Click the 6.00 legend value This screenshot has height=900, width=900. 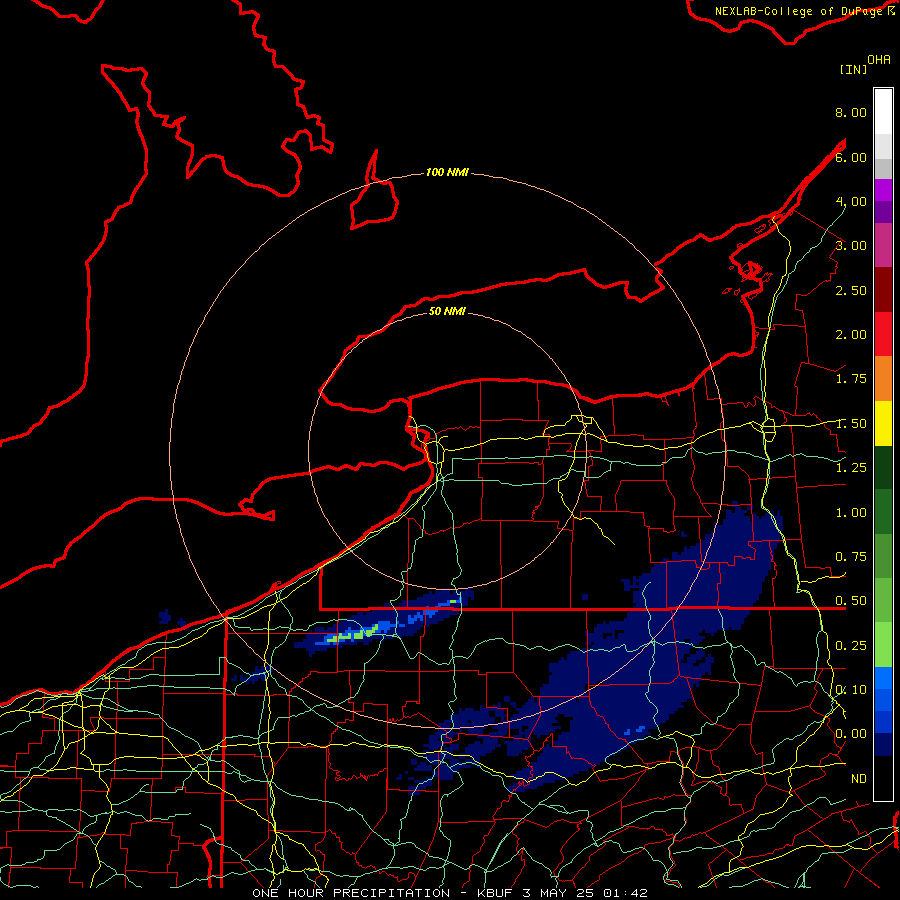[851, 157]
